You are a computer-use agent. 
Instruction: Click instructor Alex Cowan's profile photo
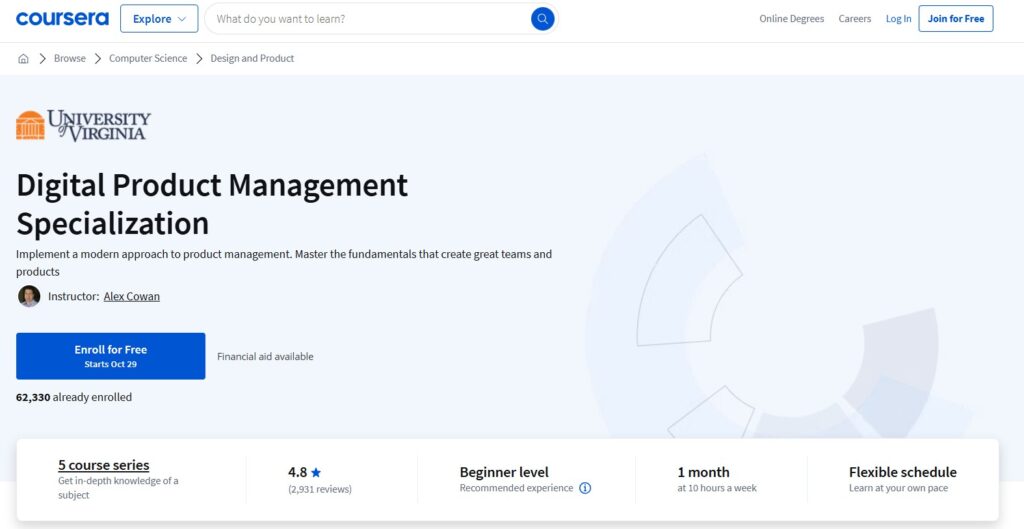(x=29, y=296)
